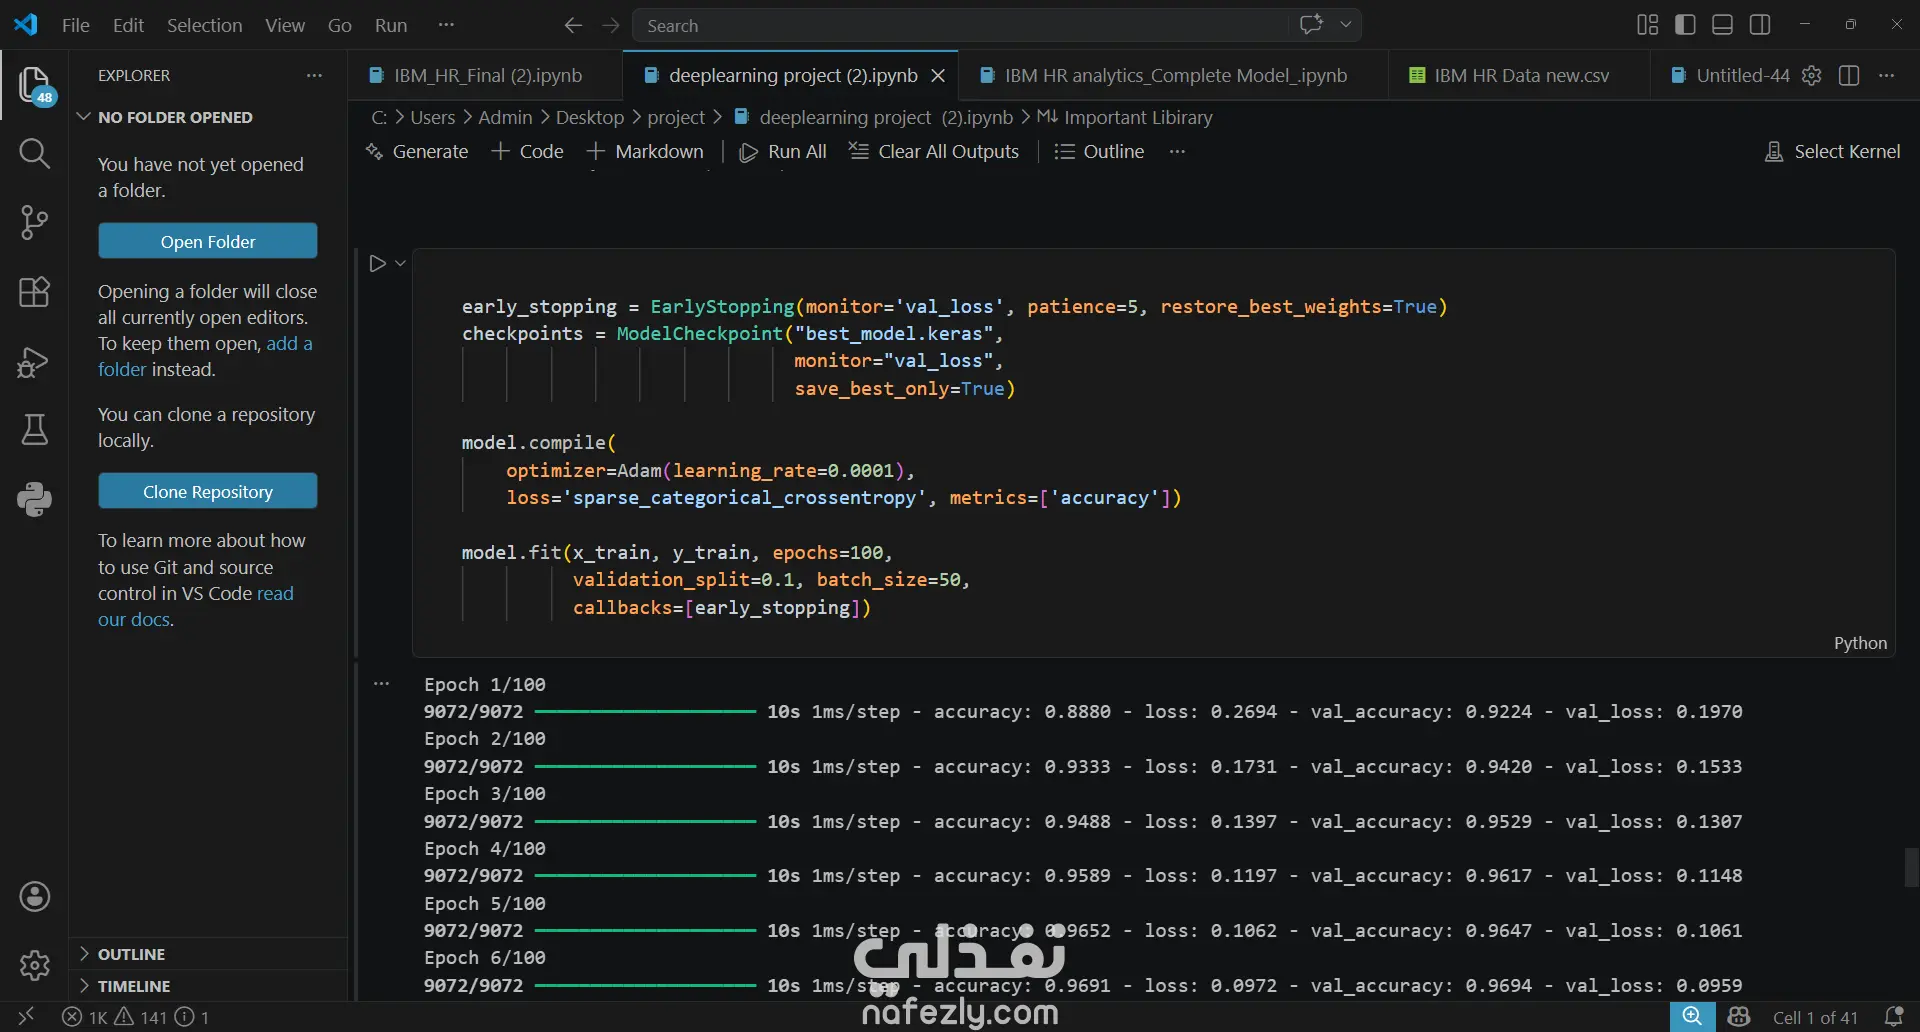Open the Copilot chat icon in search bar
Screen dimensions: 1920x1032
pos(1311,25)
